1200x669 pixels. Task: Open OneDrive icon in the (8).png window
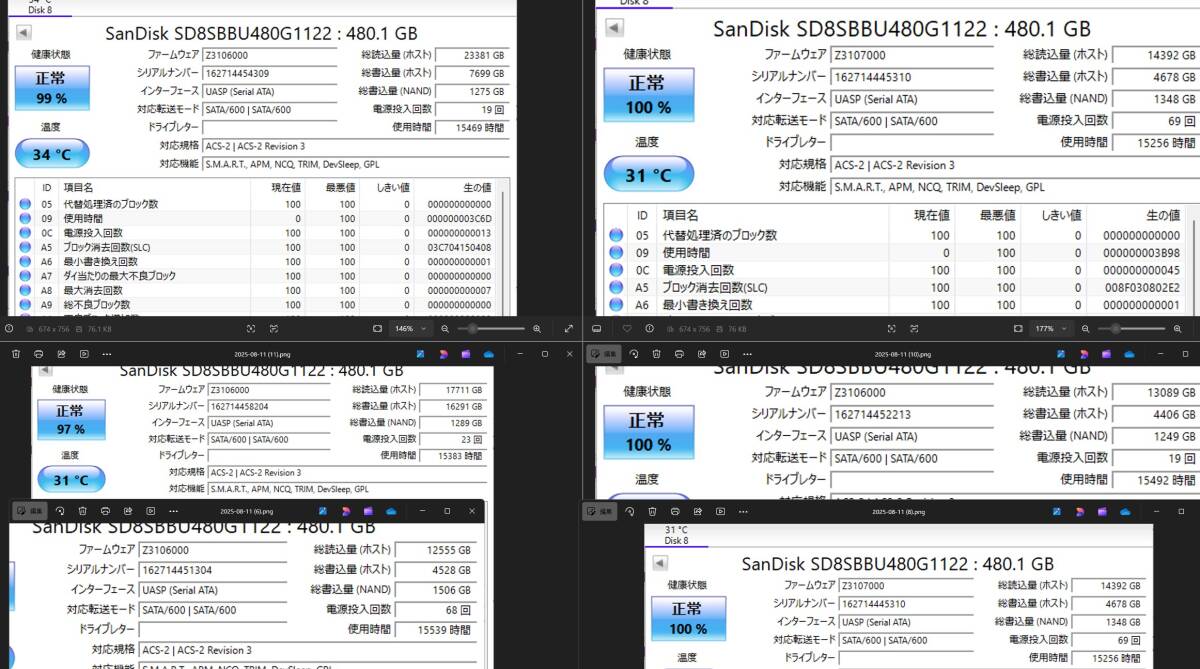pos(1125,511)
